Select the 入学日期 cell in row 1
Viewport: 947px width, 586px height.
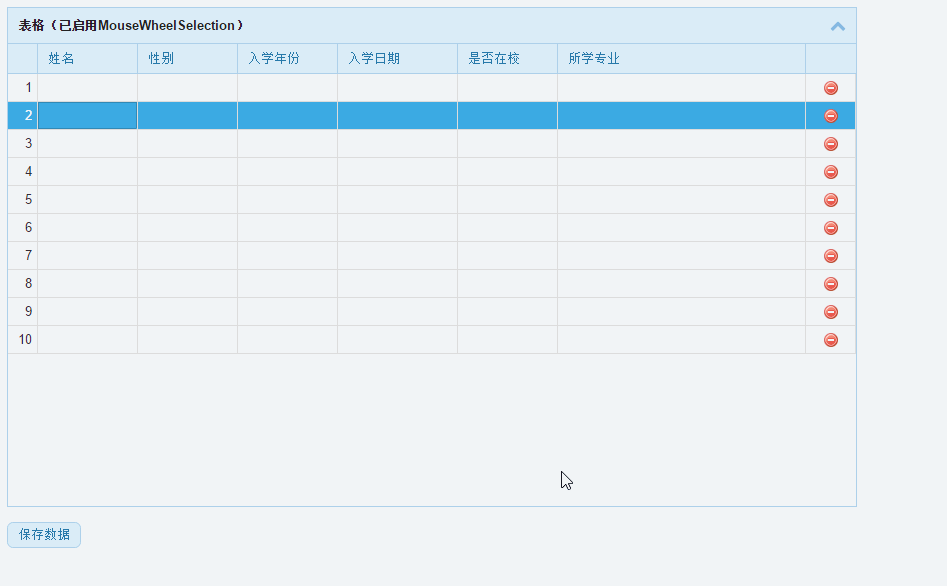point(397,88)
